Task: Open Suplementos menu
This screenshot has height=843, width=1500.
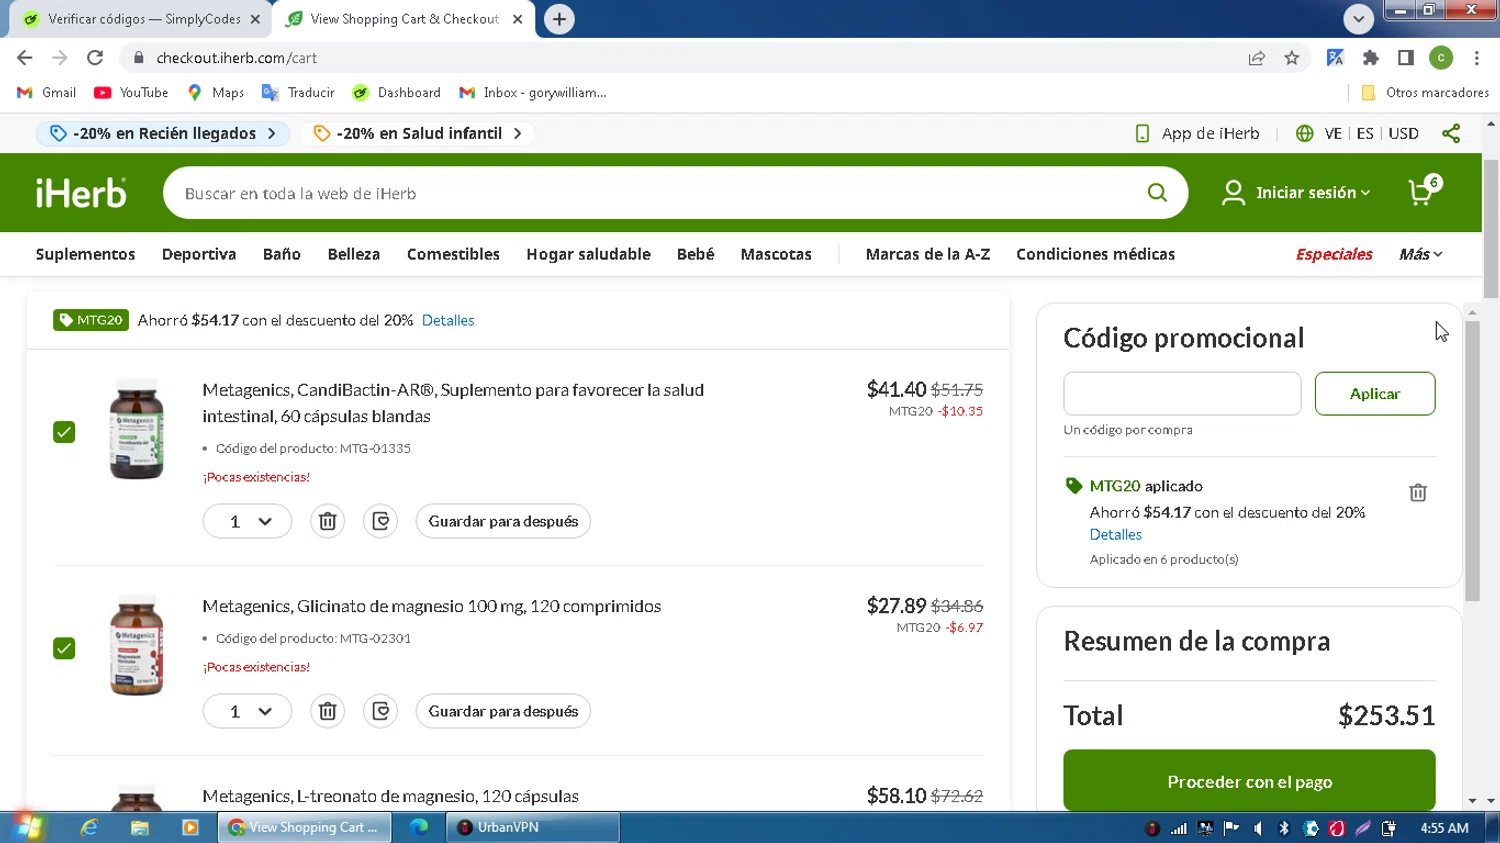Action: click(x=85, y=254)
